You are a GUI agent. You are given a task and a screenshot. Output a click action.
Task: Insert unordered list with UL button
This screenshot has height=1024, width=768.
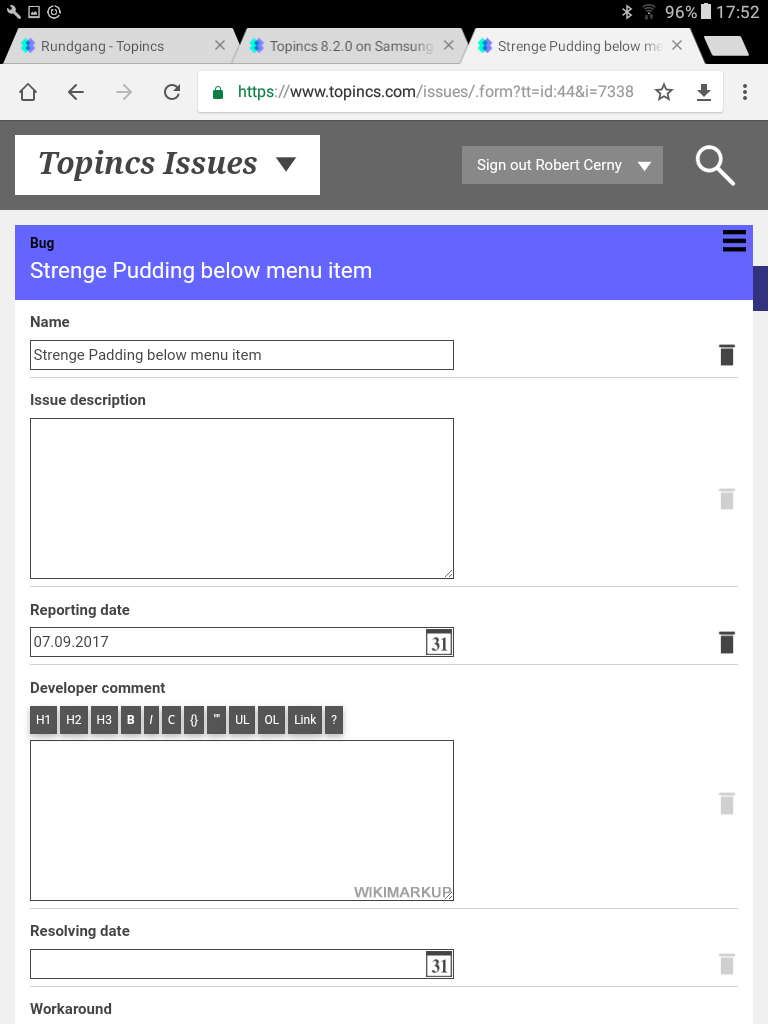pos(241,720)
